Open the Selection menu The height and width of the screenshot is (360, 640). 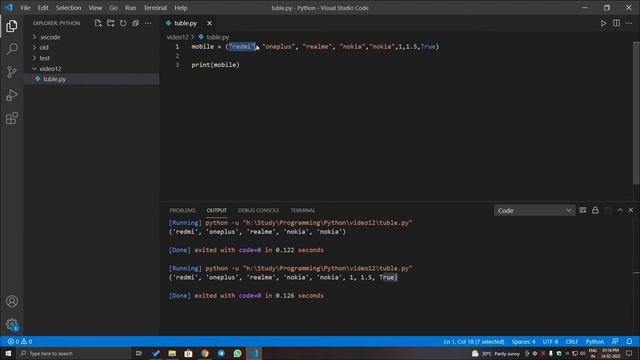click(x=68, y=8)
